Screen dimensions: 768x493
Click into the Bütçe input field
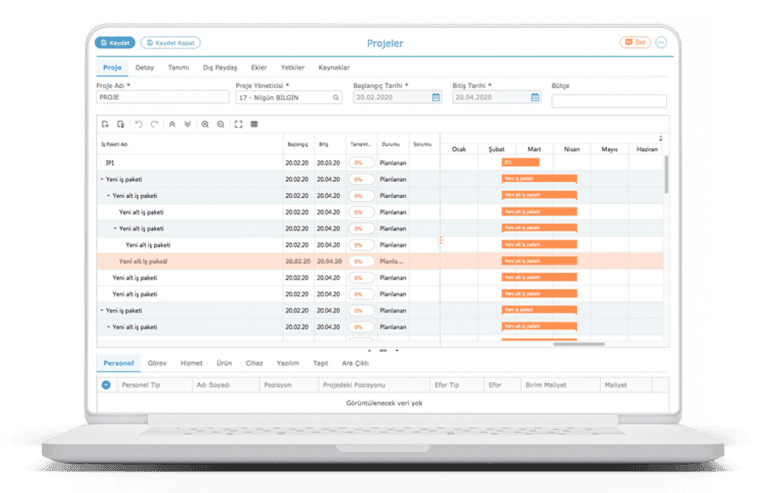[608, 101]
